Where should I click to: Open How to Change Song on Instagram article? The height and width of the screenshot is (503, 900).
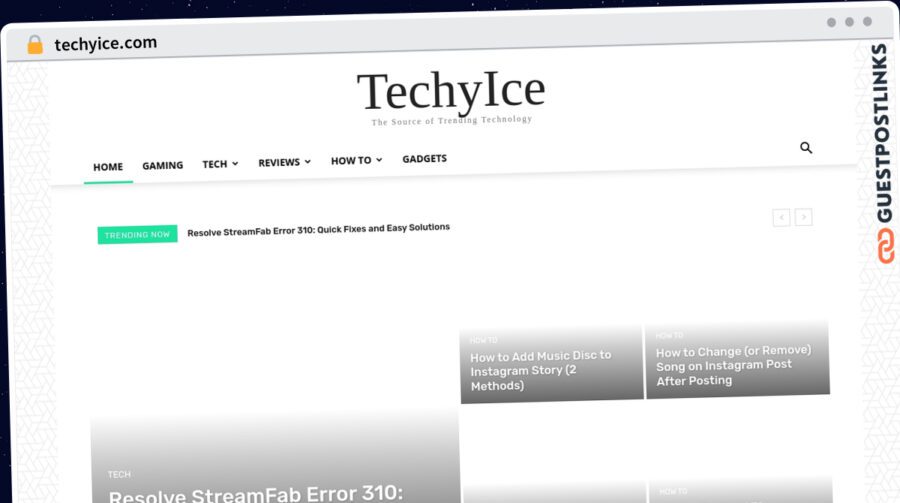733,366
